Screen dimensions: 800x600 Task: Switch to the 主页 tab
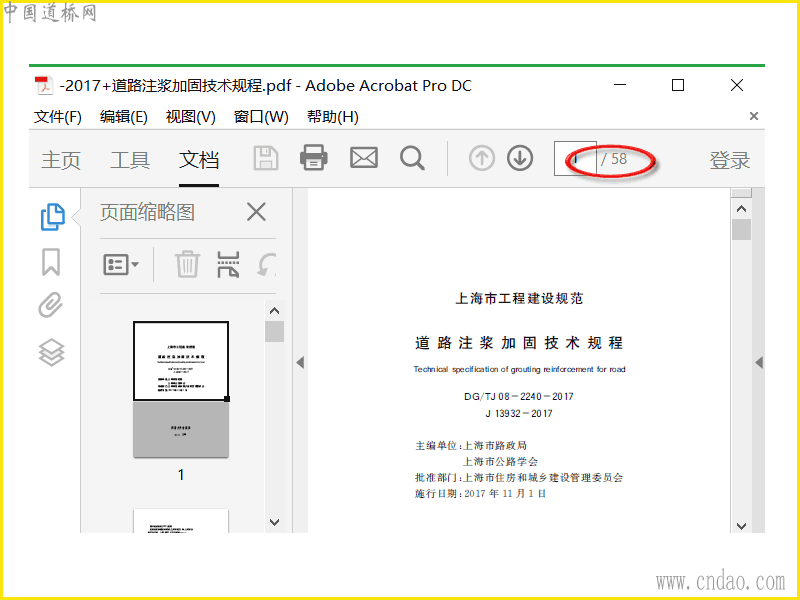pos(61,160)
